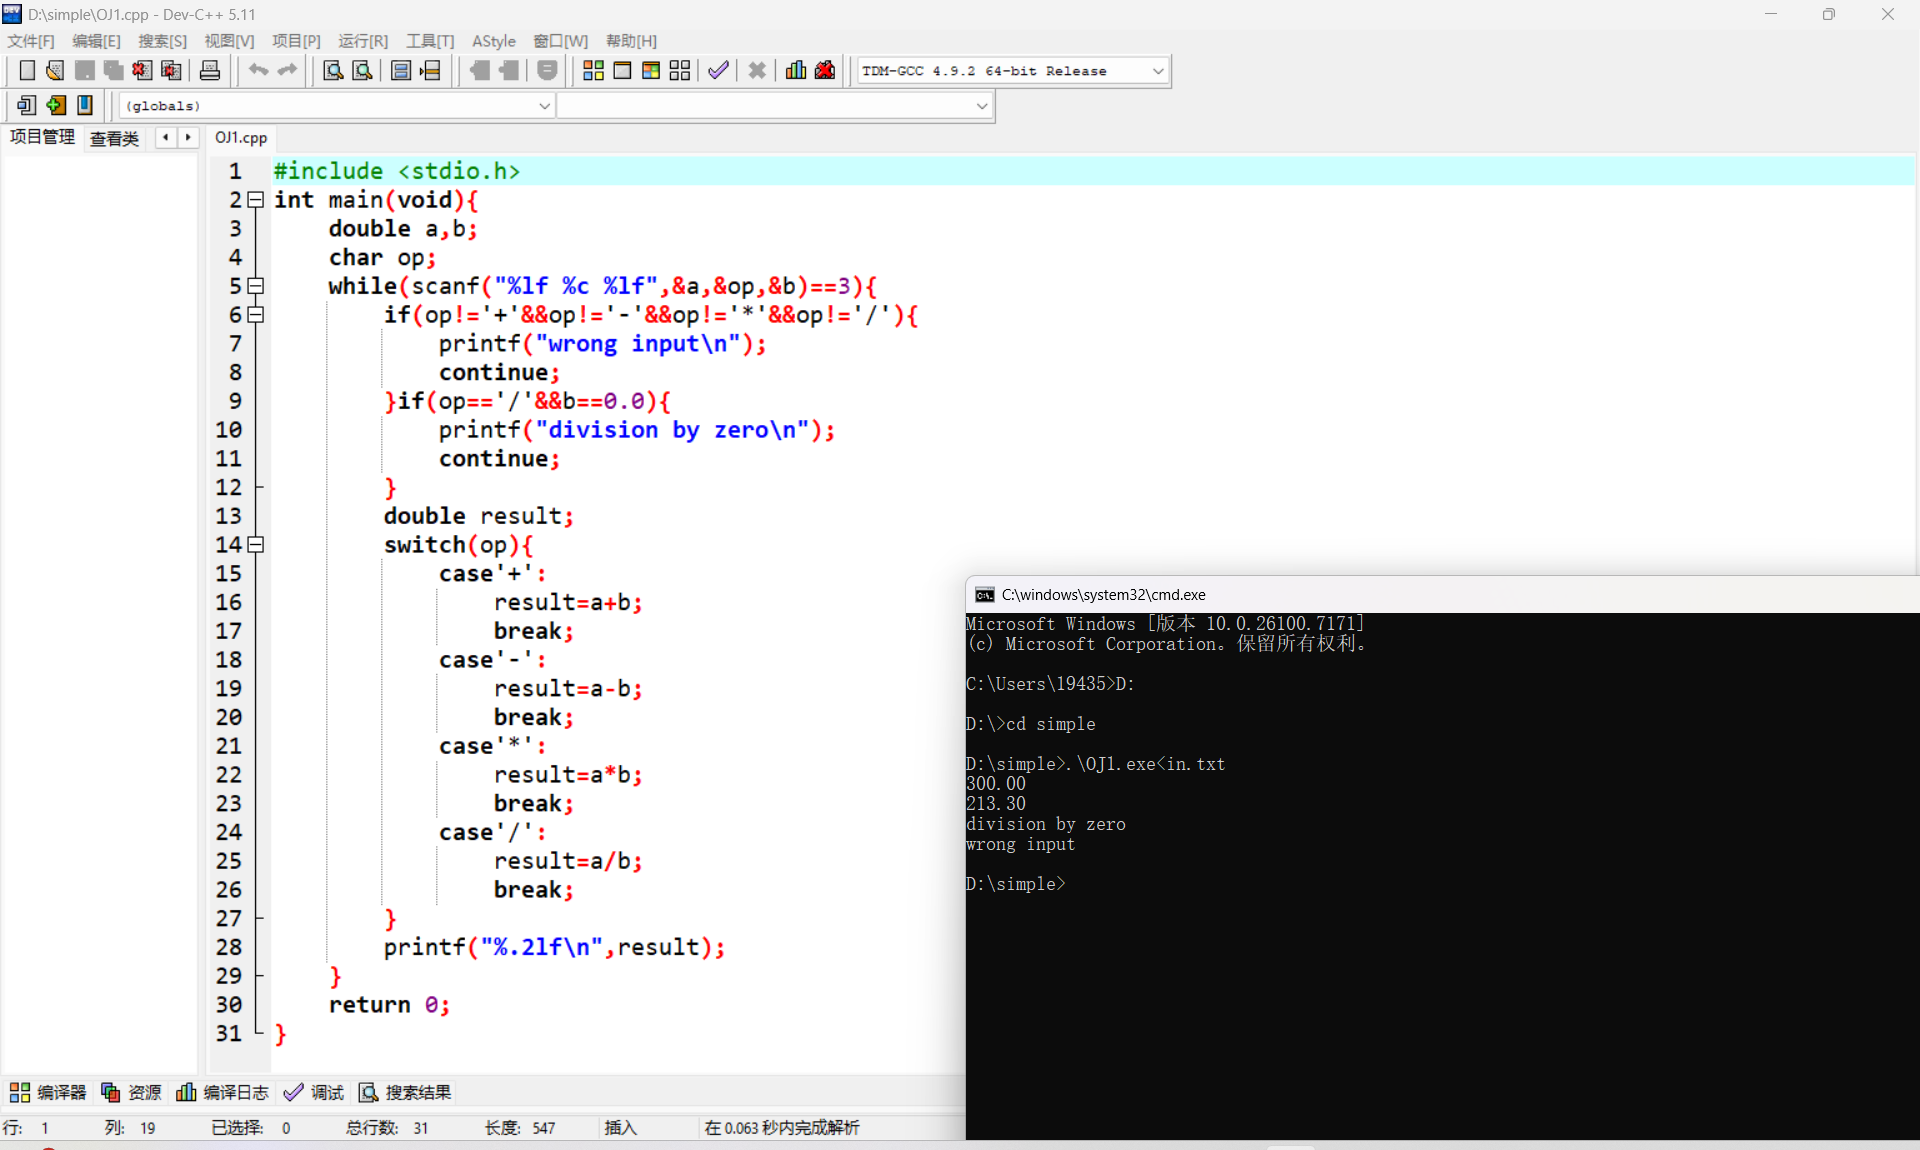Open the TDM-GCC compiler selection dropdown

(1157, 71)
